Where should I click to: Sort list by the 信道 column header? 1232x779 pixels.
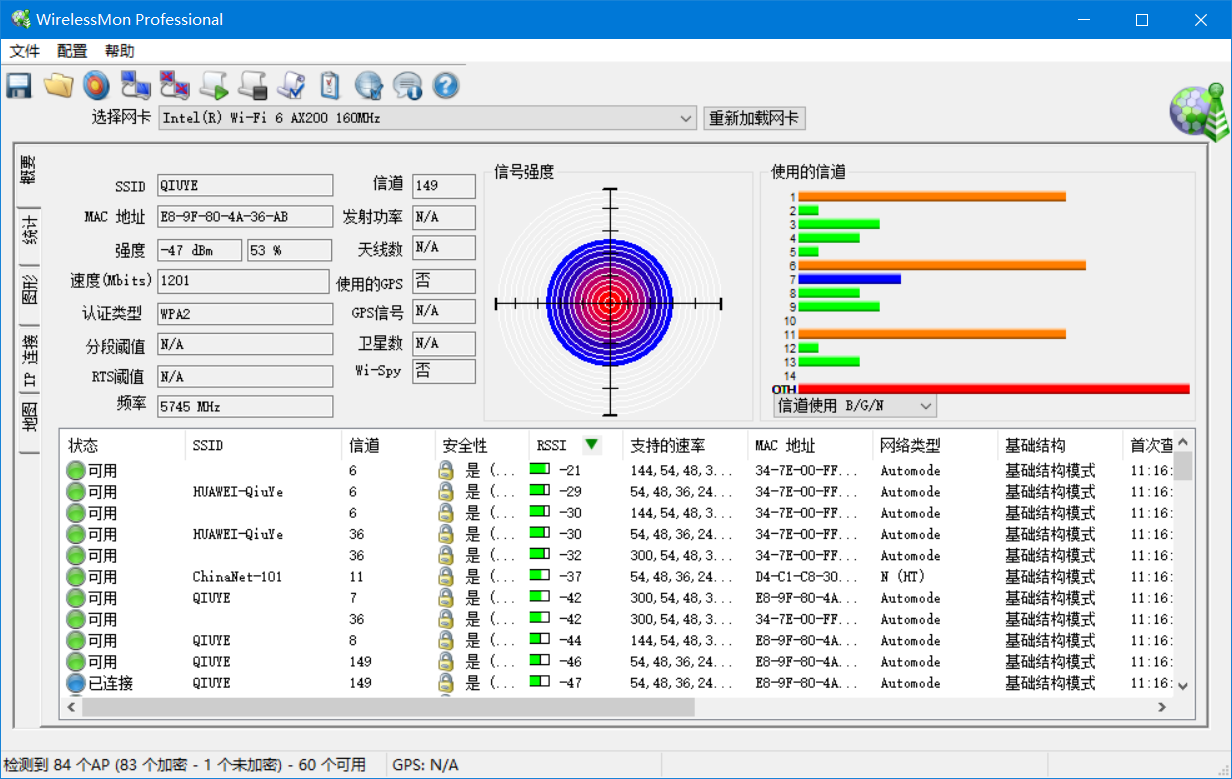[x=388, y=445]
